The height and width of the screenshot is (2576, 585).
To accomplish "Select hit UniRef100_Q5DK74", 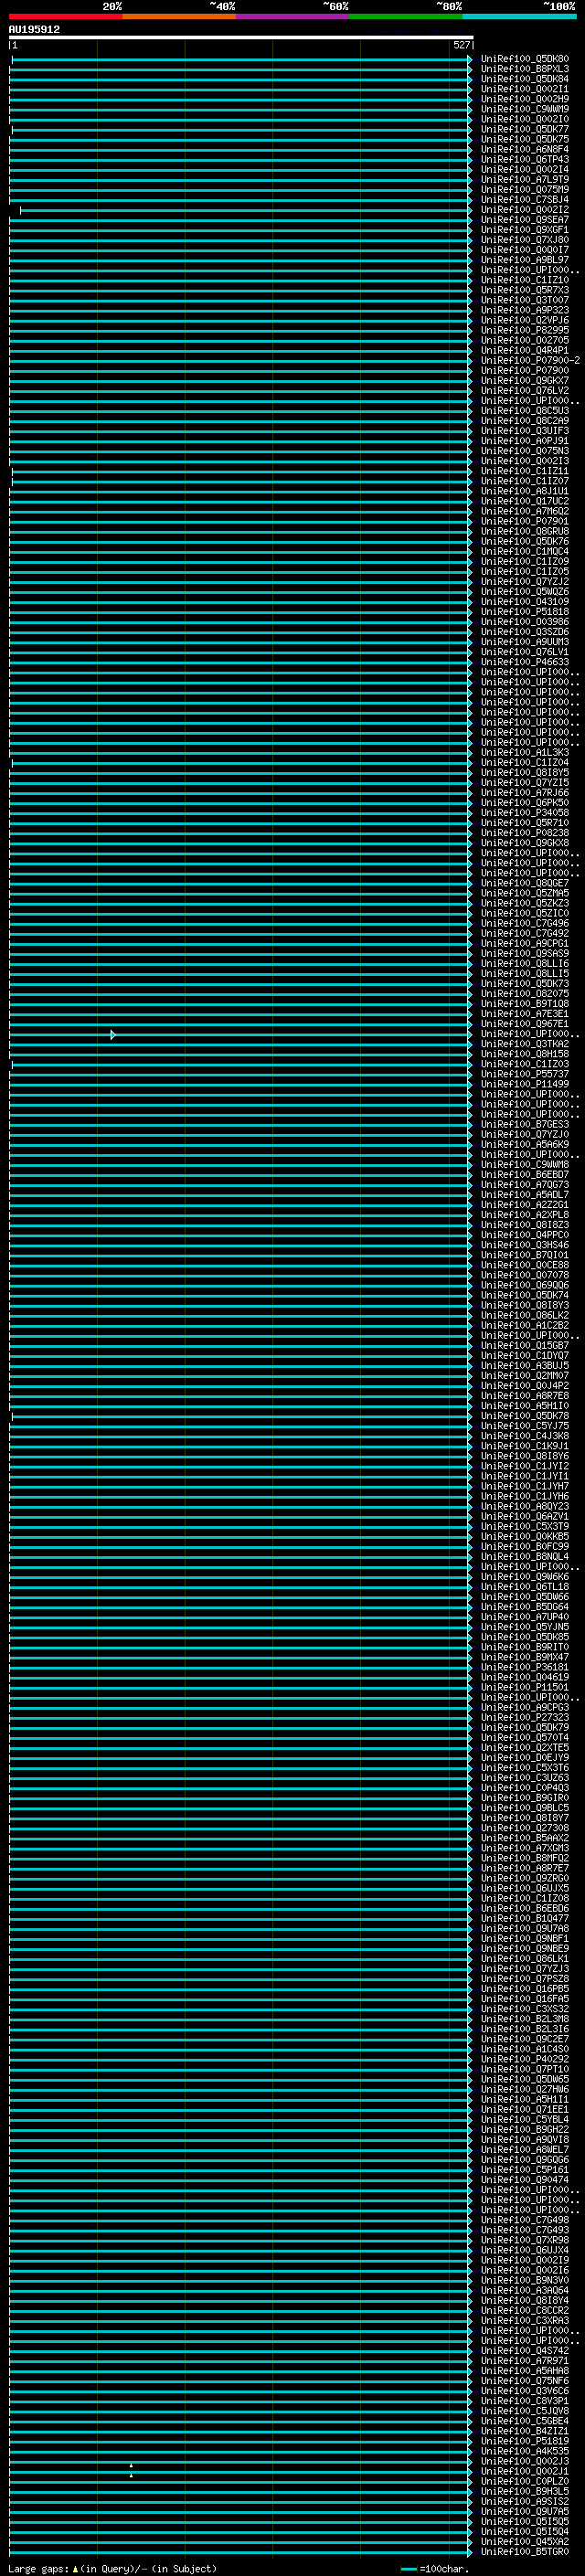I will (524, 1295).
